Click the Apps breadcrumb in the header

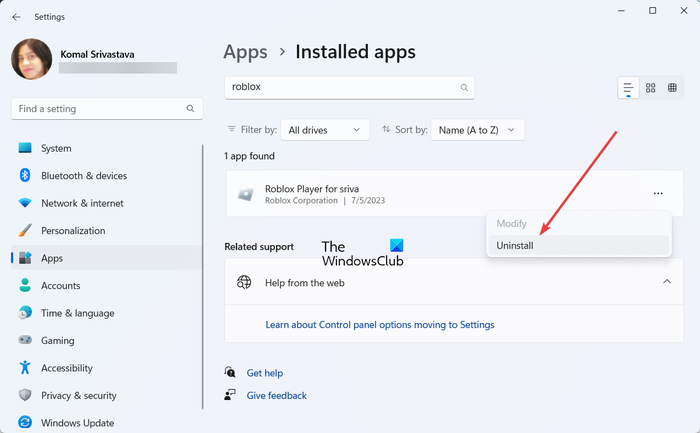click(245, 51)
